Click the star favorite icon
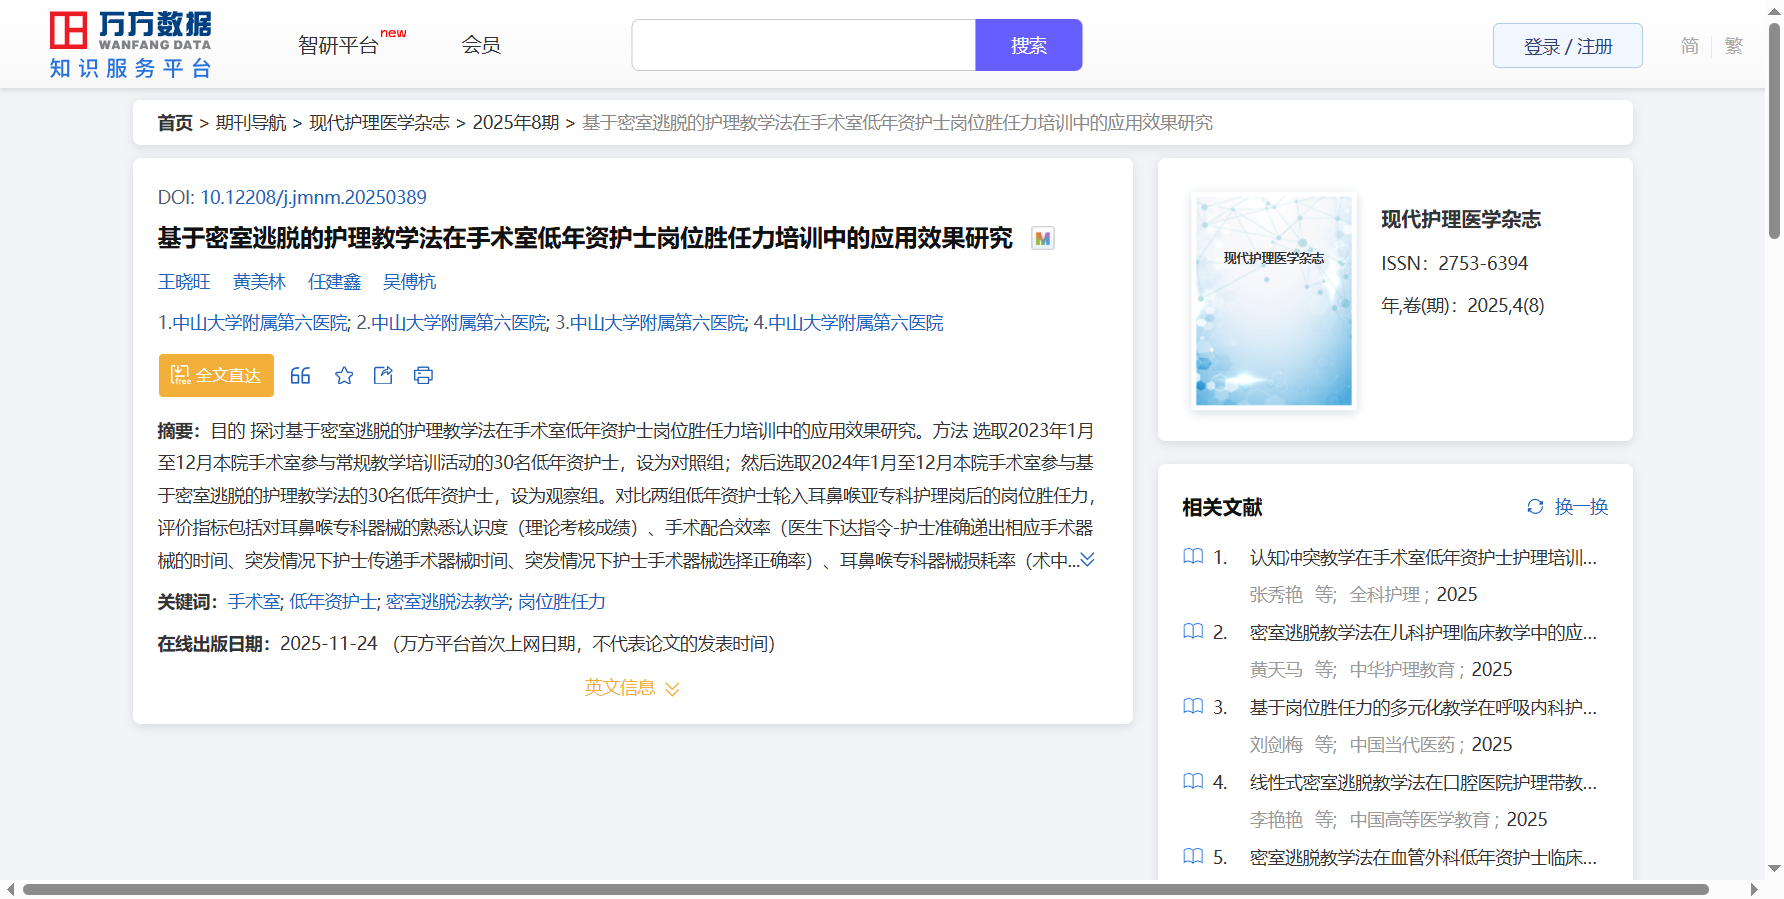1784x899 pixels. tap(344, 376)
